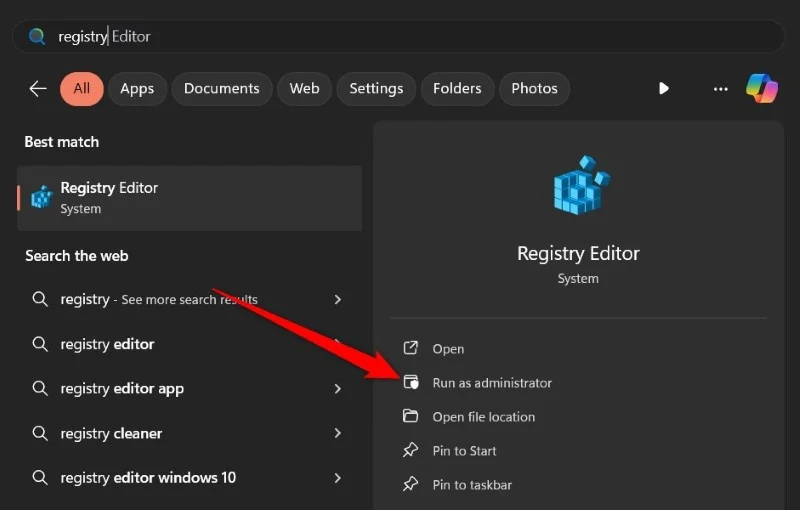This screenshot has width=800, height=510.
Task: Select 'registry editor windows 10' web suggestion
Action: (x=189, y=478)
